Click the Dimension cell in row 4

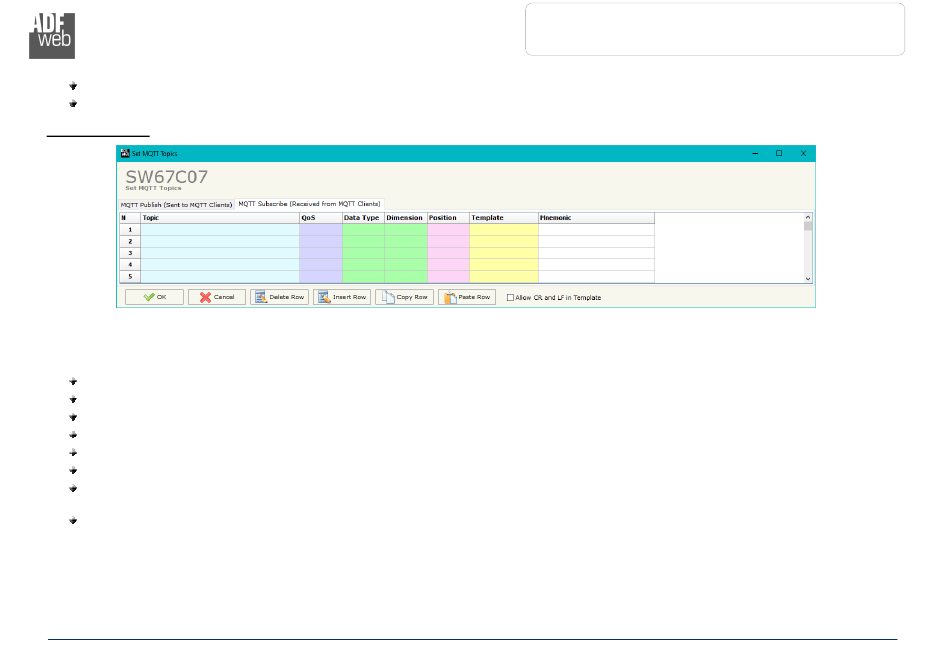(x=405, y=265)
